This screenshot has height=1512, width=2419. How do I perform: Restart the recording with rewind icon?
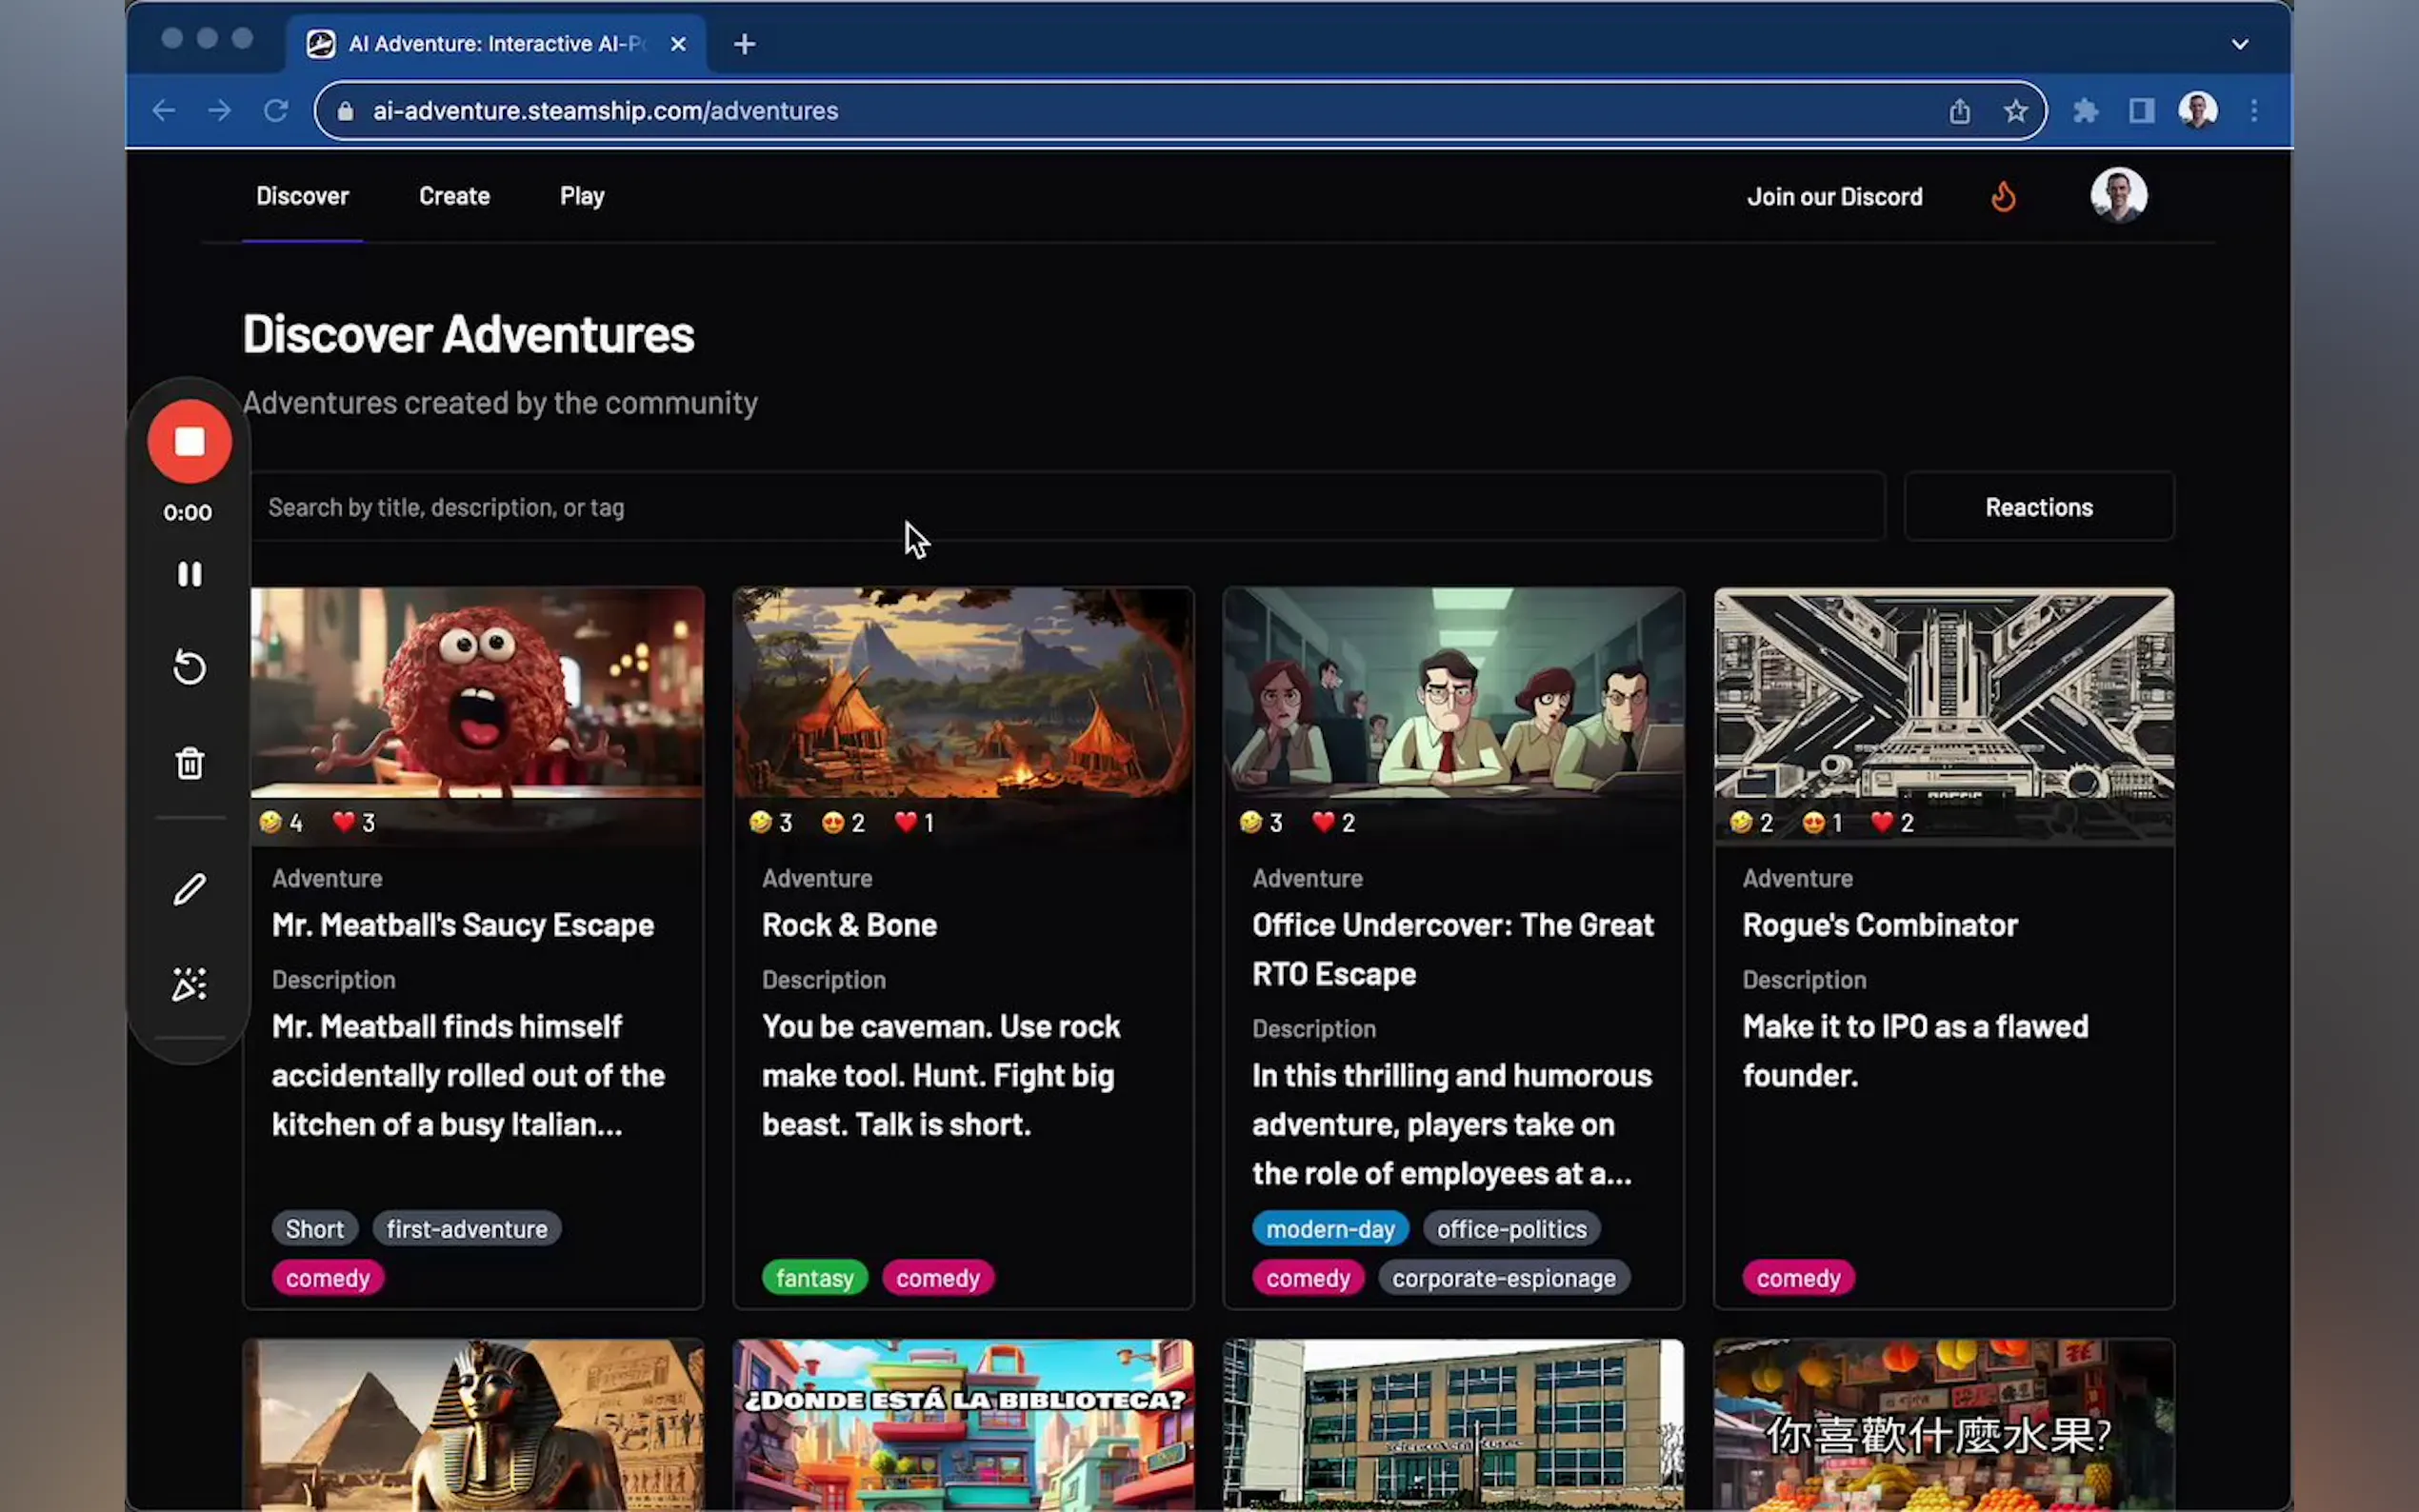[189, 667]
